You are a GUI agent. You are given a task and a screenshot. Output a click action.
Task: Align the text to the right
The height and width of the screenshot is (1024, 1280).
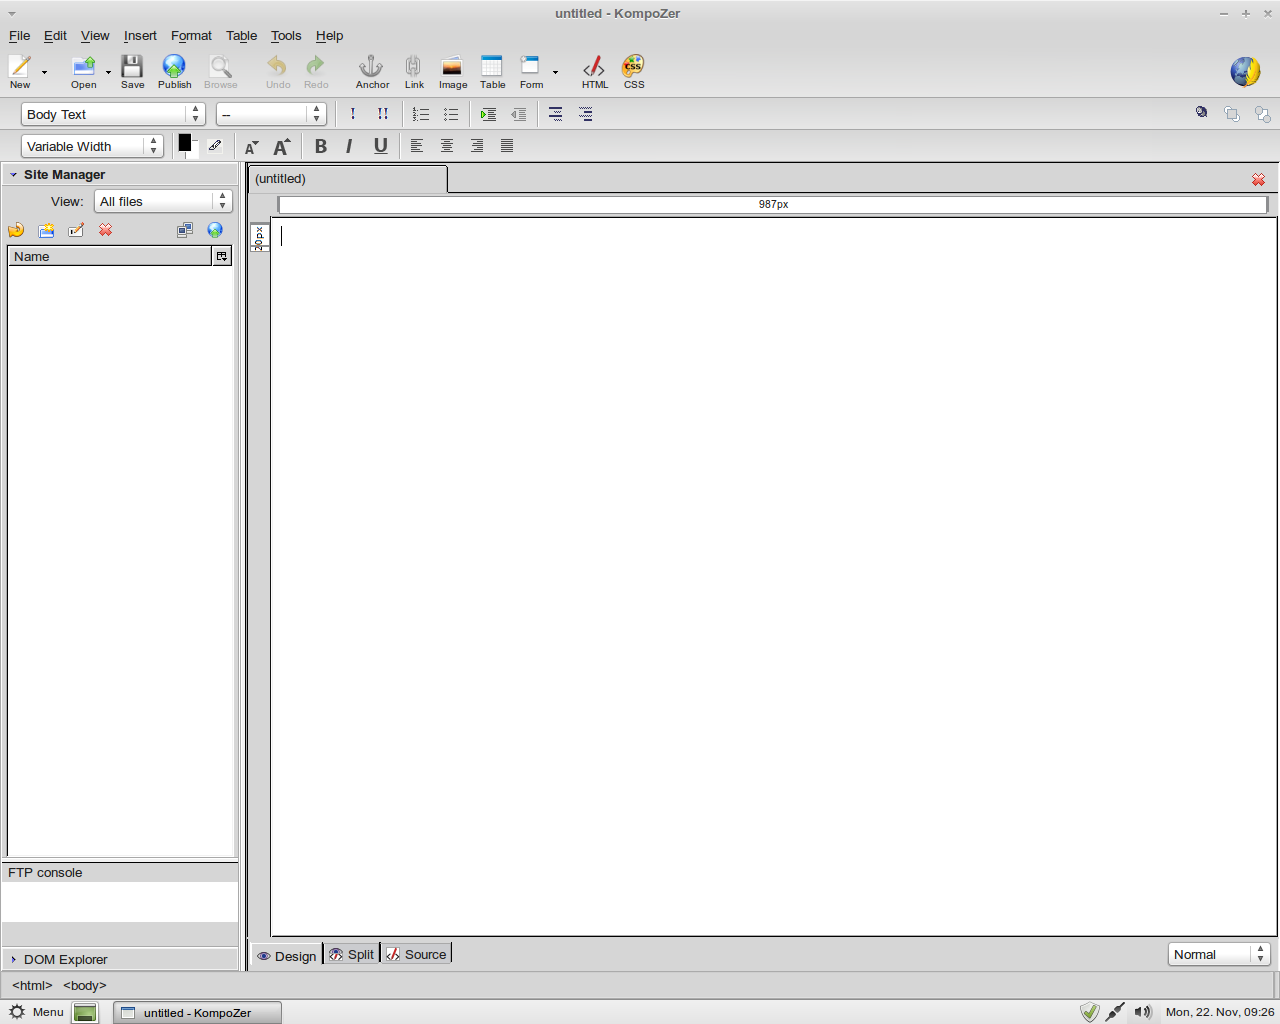click(477, 146)
